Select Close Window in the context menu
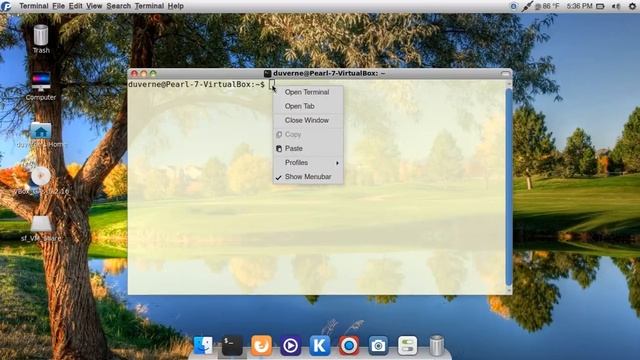Image resolution: width=640 pixels, height=360 pixels. (308, 120)
